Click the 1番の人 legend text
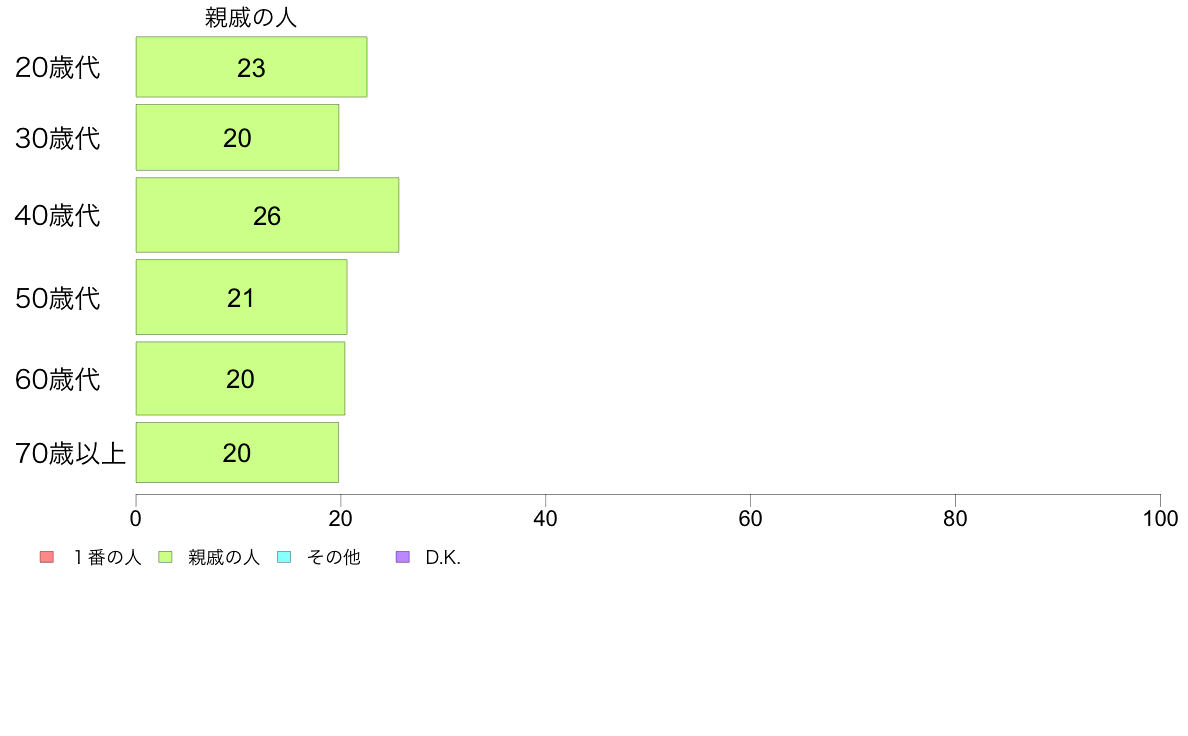Viewport: 1188px width, 736px height. point(107,557)
